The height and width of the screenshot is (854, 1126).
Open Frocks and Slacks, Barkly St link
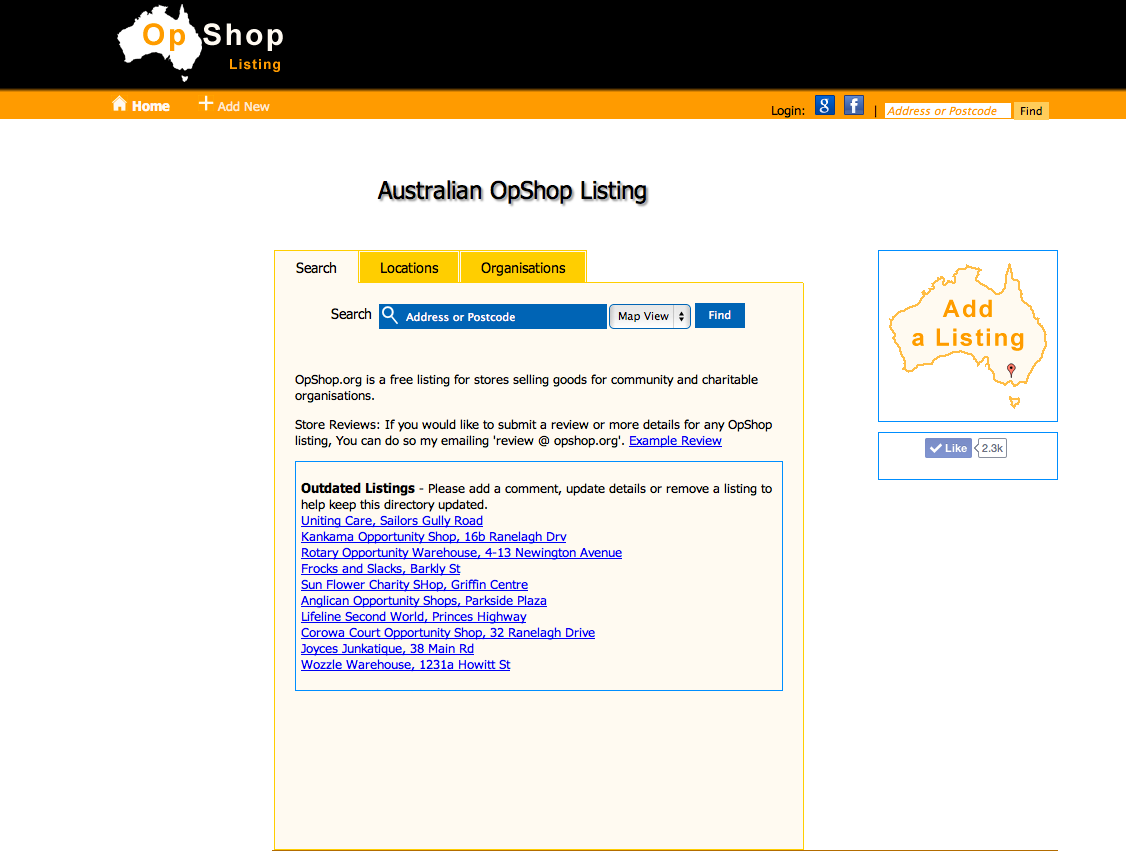pos(381,569)
